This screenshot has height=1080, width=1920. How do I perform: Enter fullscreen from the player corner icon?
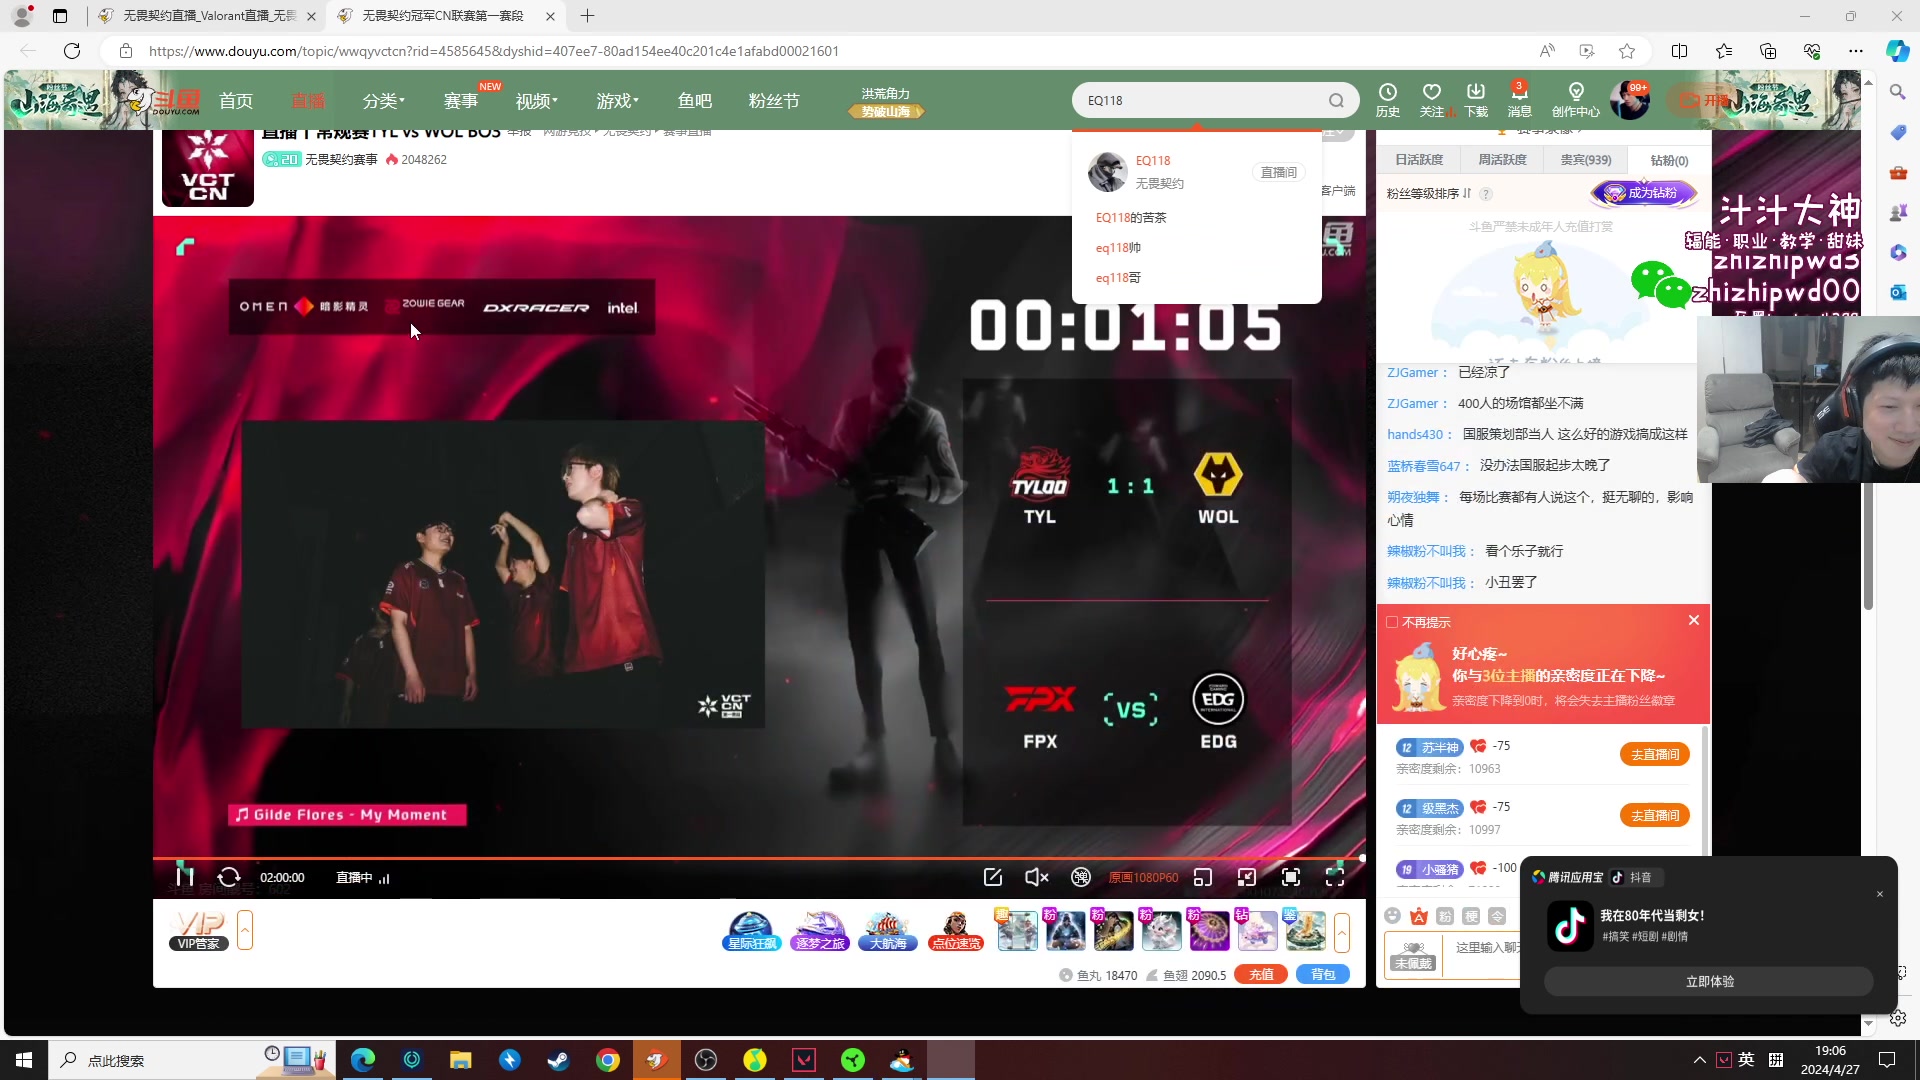1335,877
